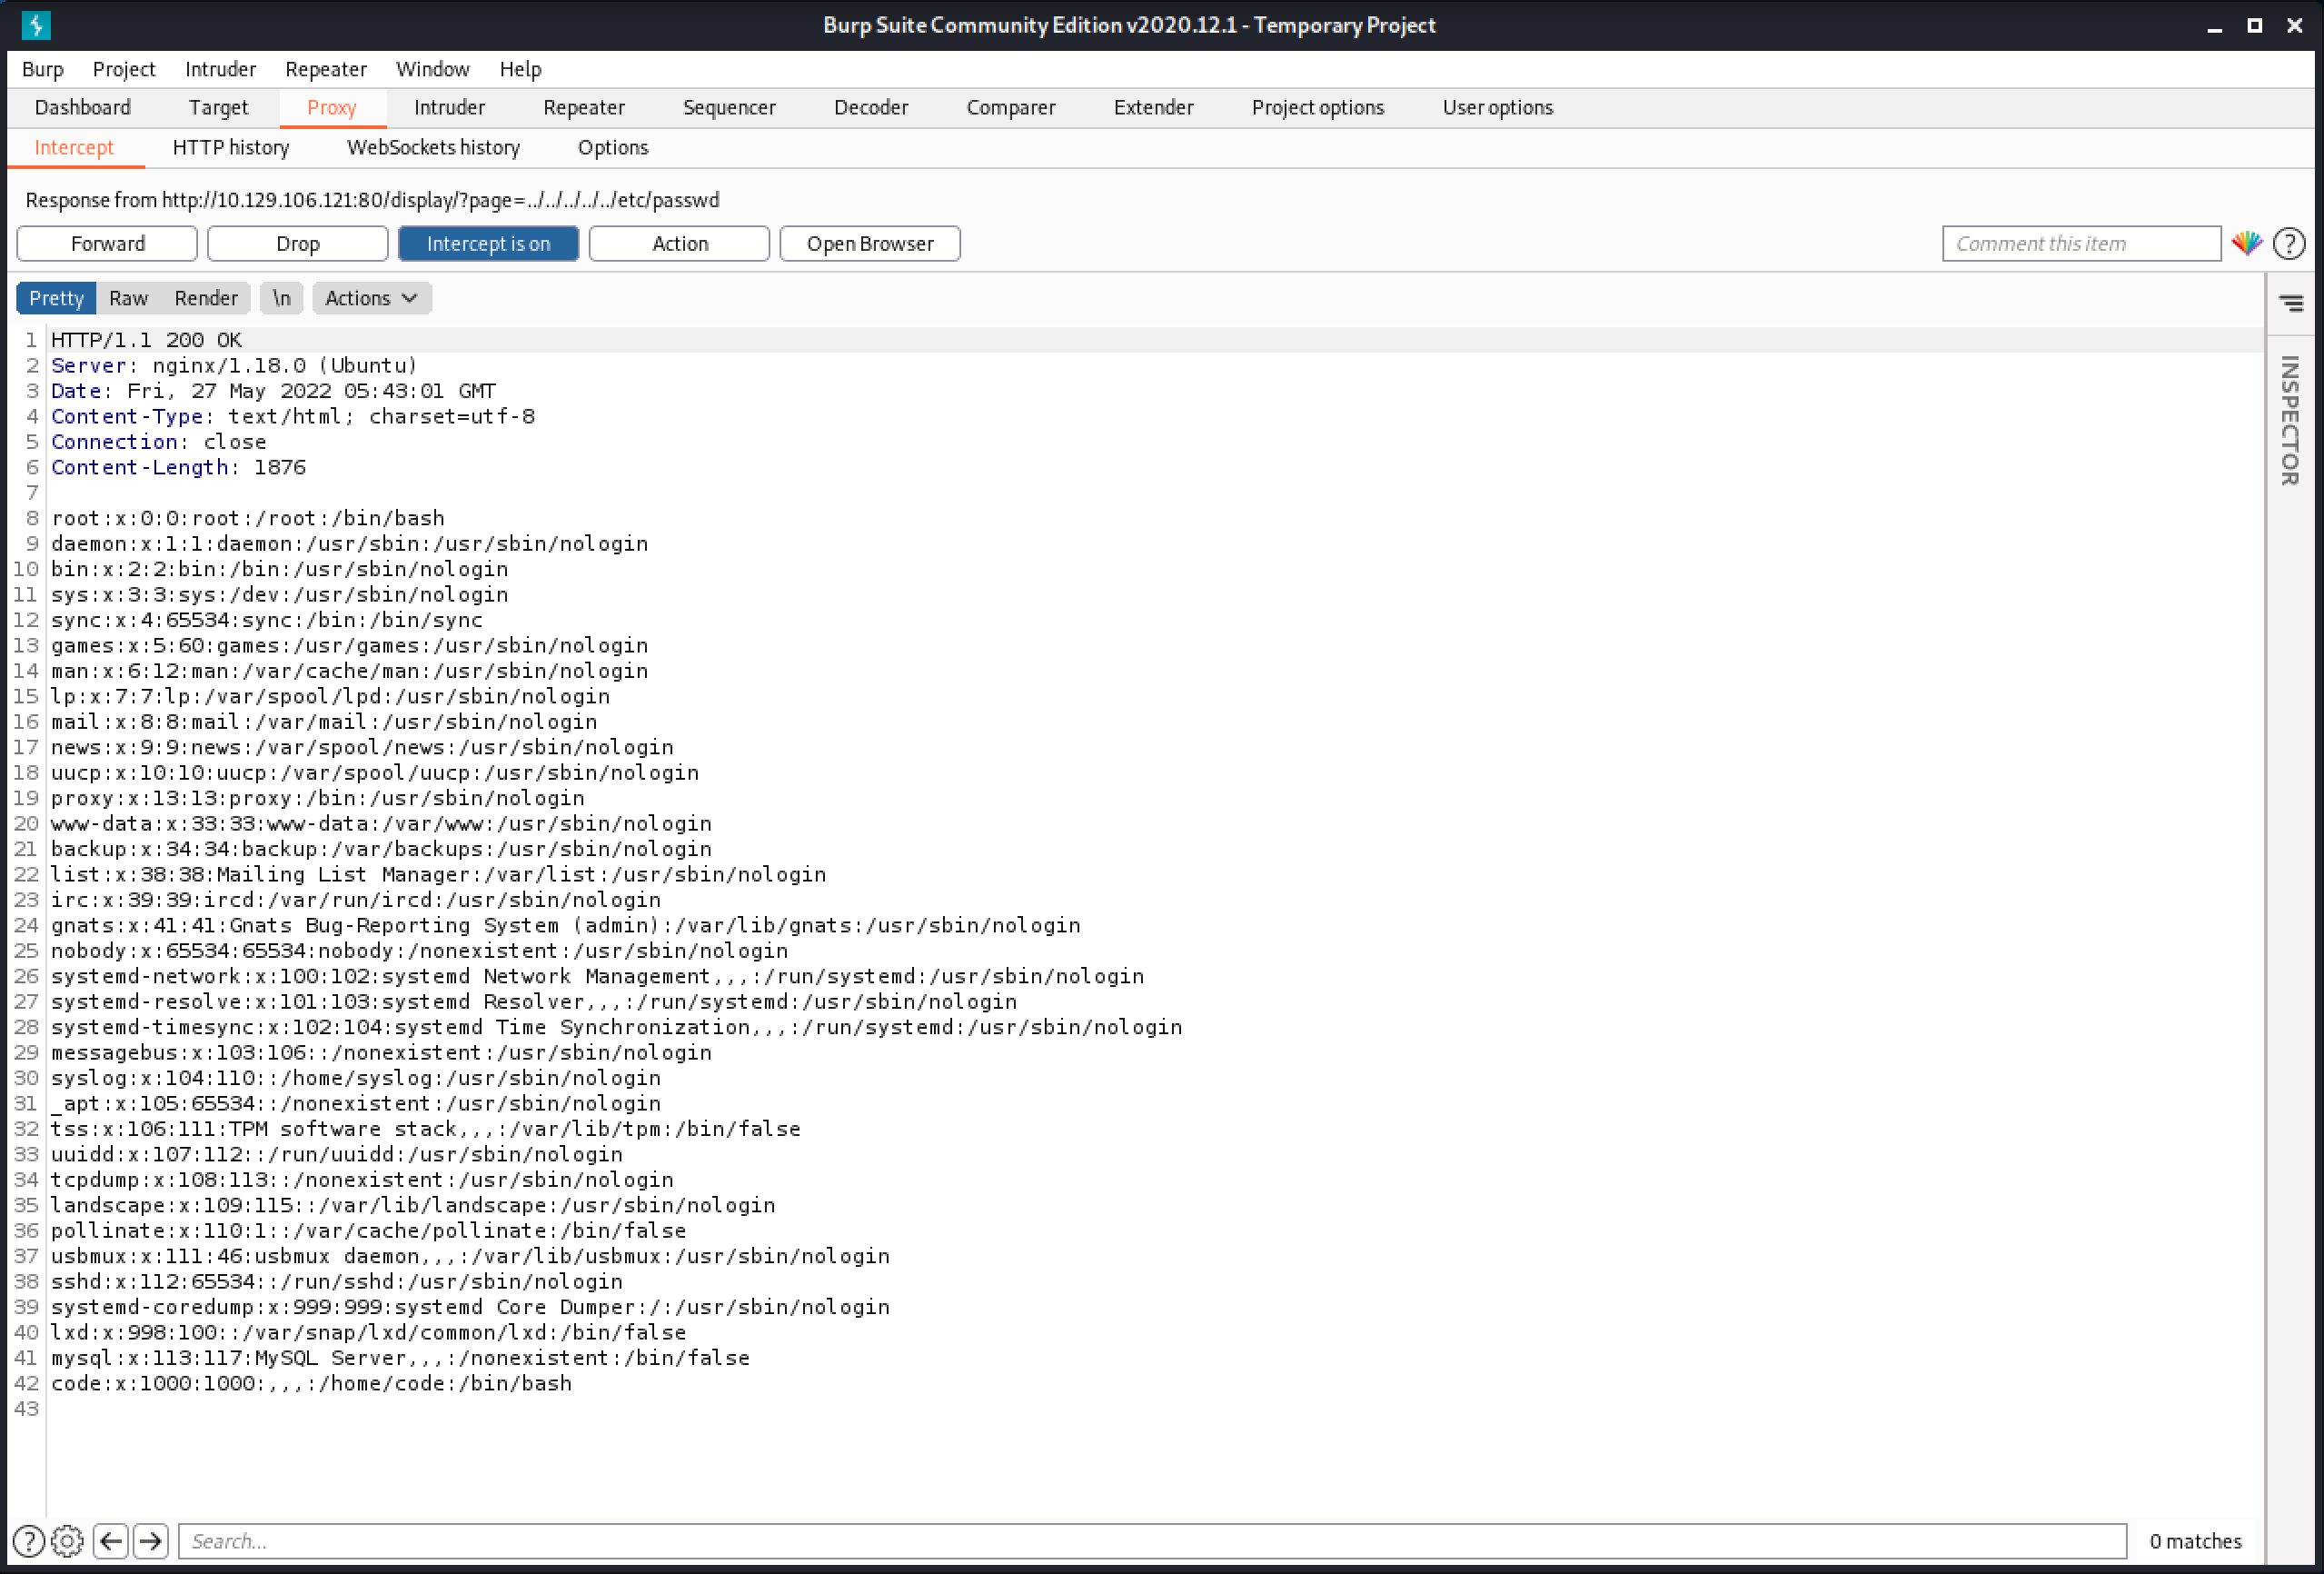The image size is (2324, 1574).
Task: Click the sshd:x:112:65534 entry line
Action: (337, 1281)
